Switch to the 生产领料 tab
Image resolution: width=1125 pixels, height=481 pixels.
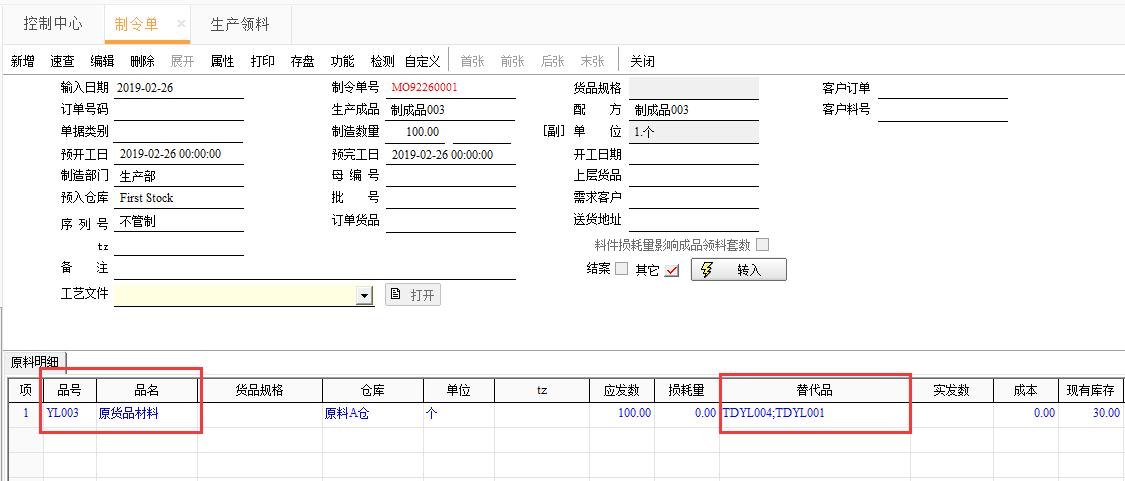point(239,23)
